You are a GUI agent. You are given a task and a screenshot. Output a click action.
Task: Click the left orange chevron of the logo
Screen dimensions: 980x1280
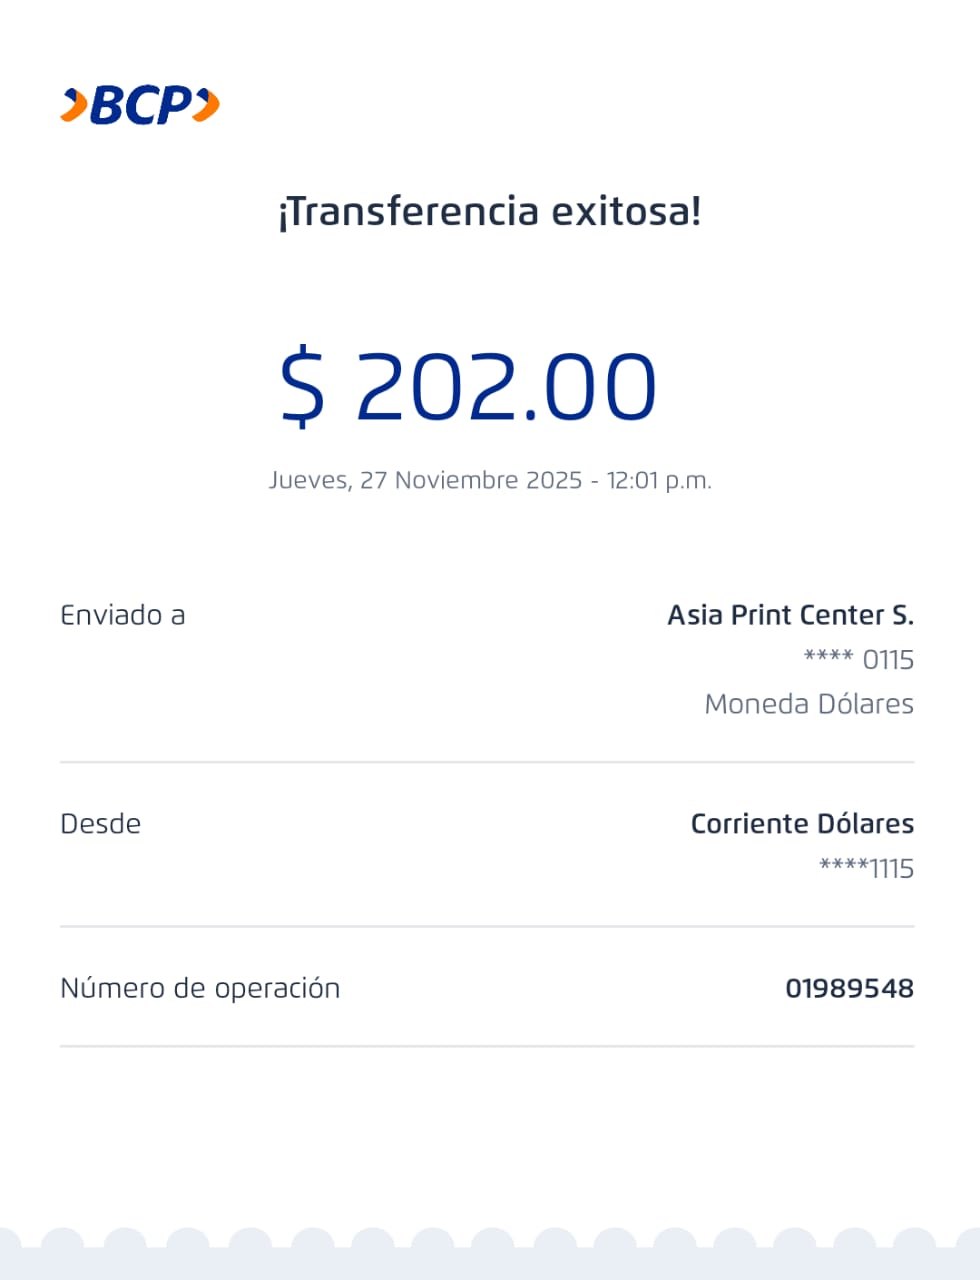(x=75, y=105)
